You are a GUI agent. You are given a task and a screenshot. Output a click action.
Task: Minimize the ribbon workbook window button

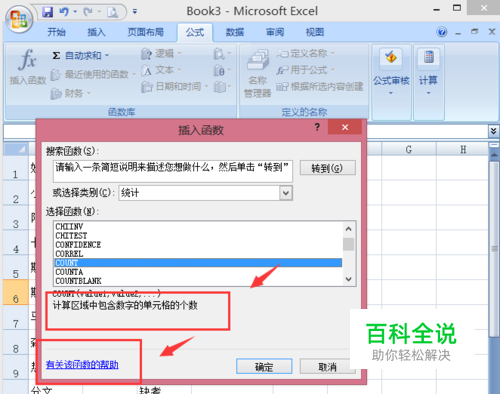[458, 32]
